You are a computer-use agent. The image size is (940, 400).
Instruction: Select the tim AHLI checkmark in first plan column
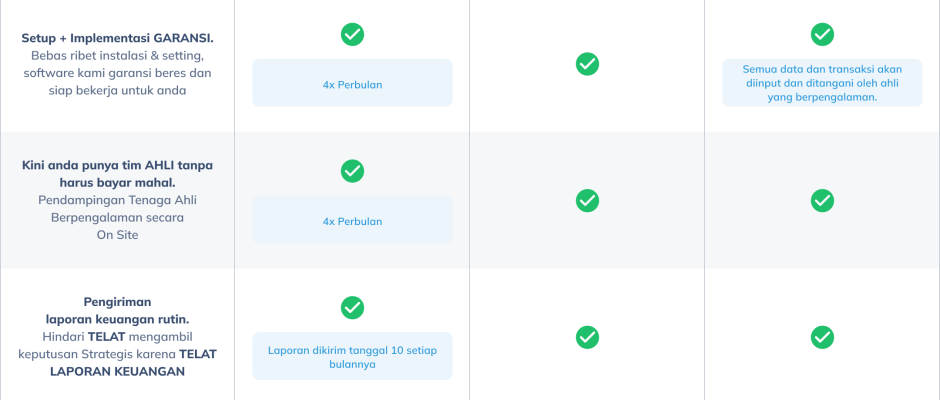[352, 171]
